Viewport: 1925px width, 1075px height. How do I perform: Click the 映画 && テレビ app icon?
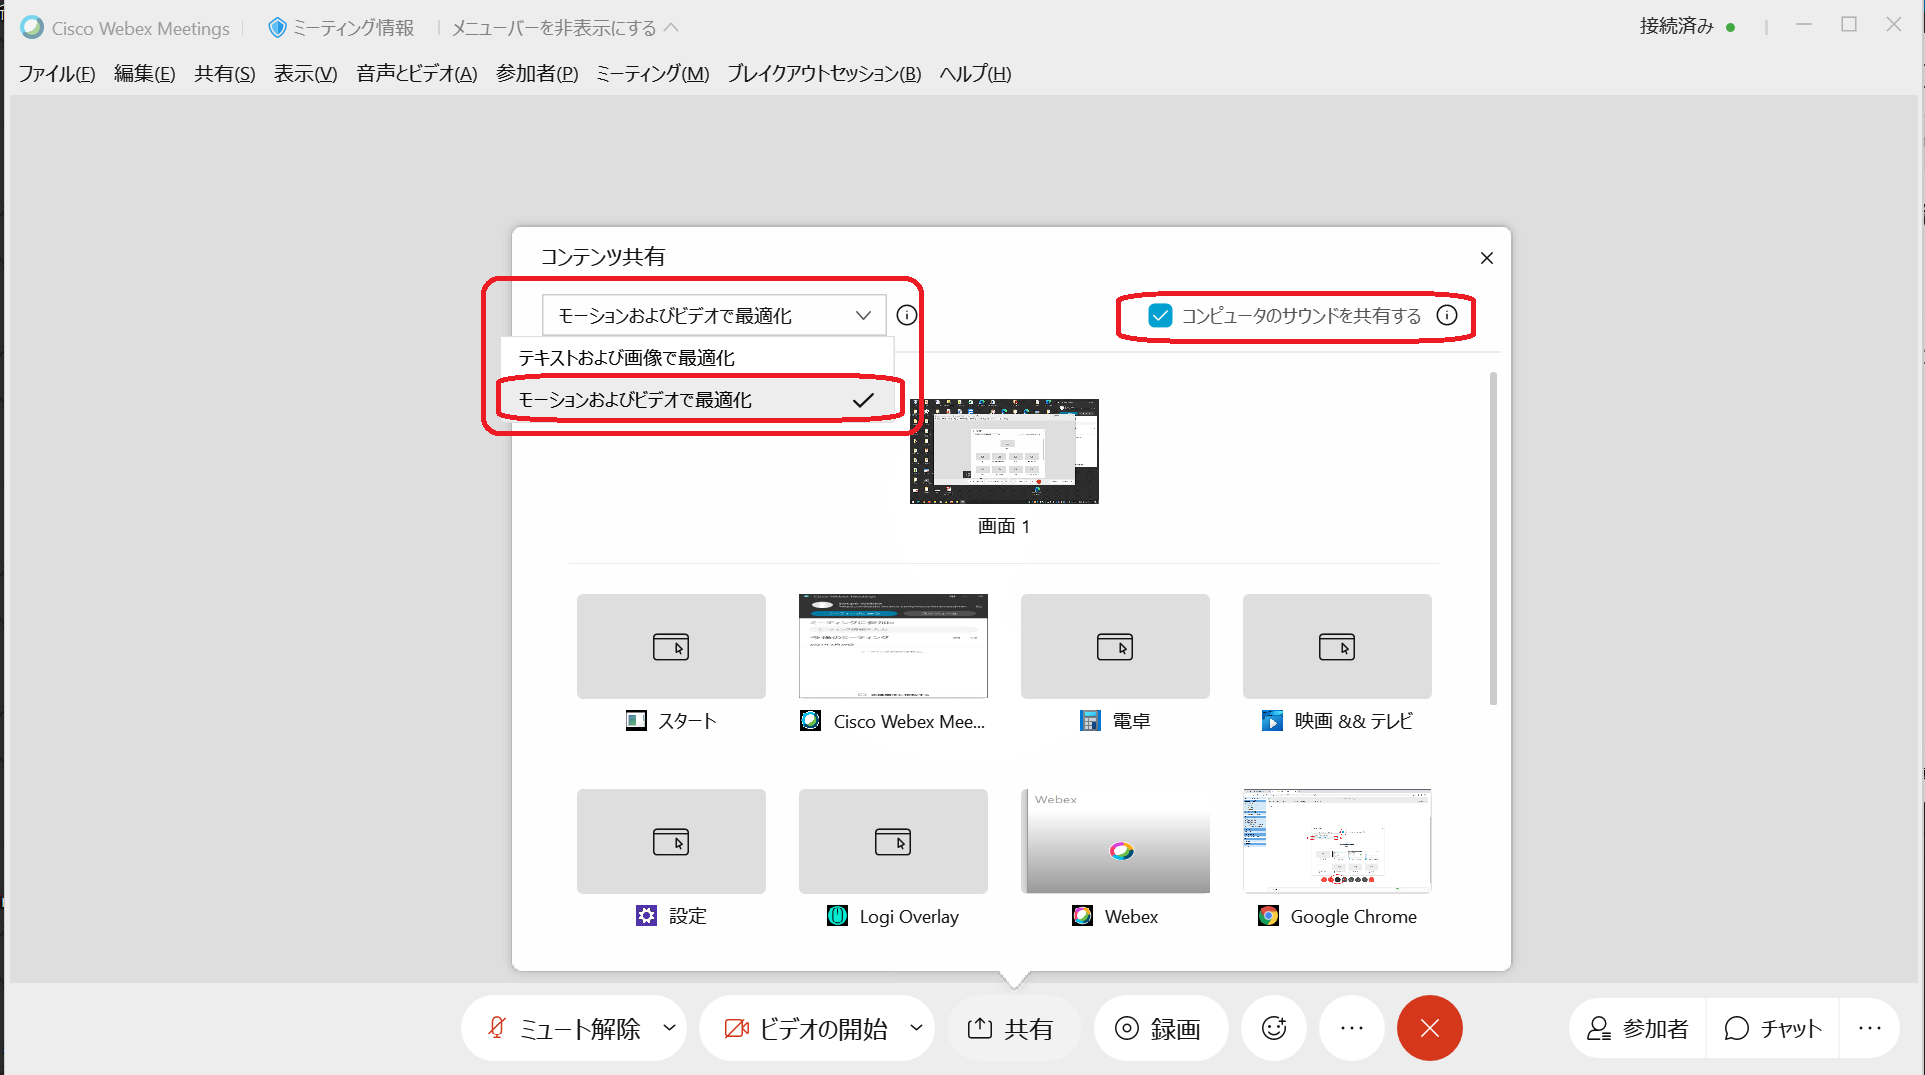[1272, 721]
